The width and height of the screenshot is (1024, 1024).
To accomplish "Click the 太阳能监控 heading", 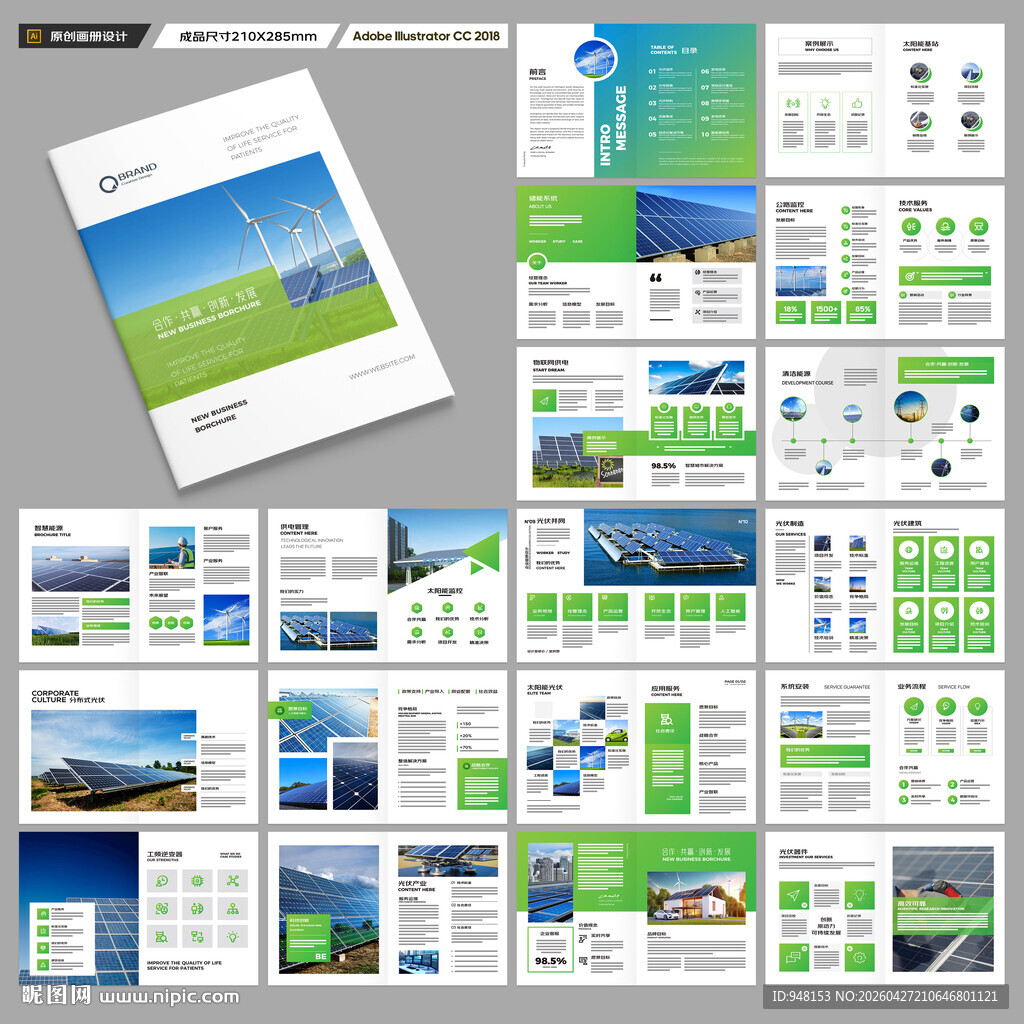I will tap(445, 590).
